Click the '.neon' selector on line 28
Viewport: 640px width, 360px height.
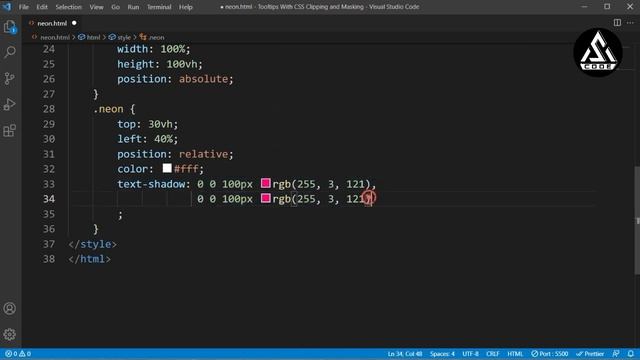tap(108, 109)
